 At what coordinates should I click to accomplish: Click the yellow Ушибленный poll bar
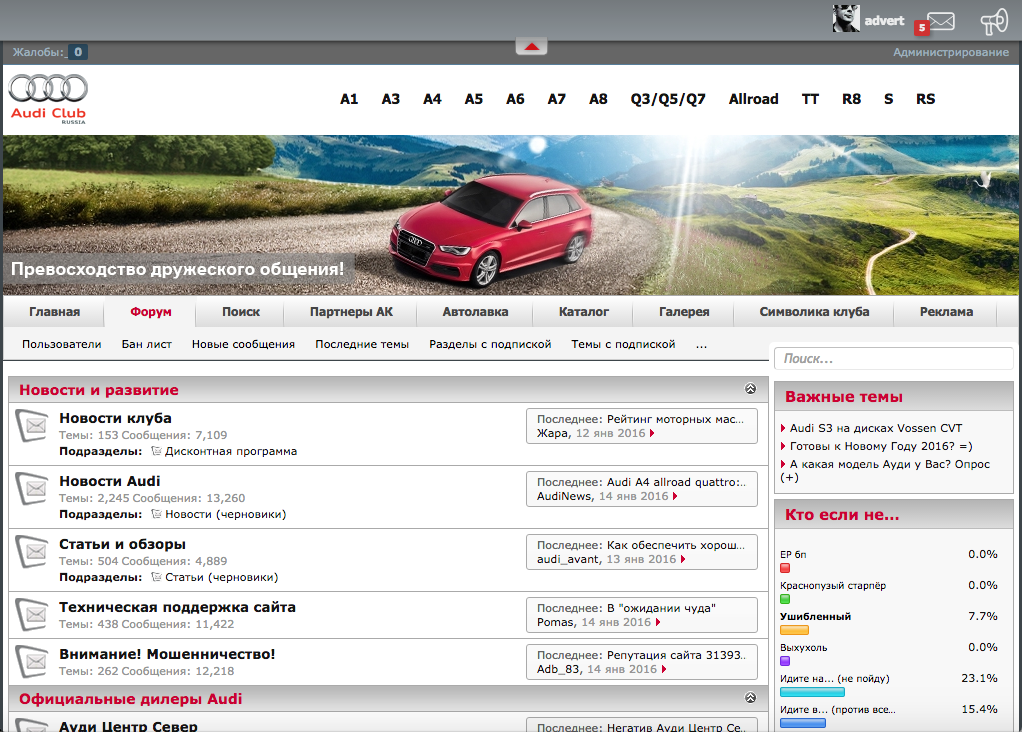click(x=793, y=630)
